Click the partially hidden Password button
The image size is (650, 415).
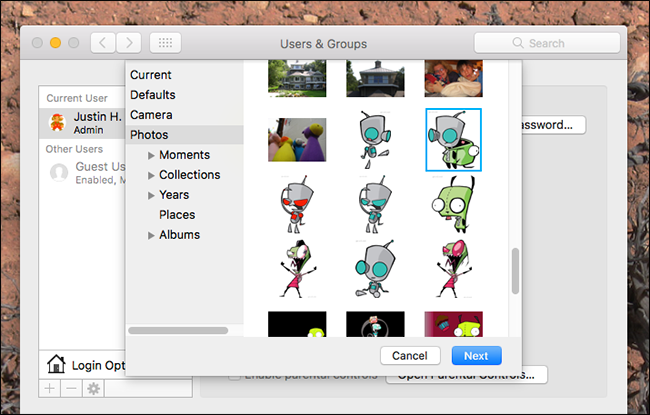coord(553,125)
